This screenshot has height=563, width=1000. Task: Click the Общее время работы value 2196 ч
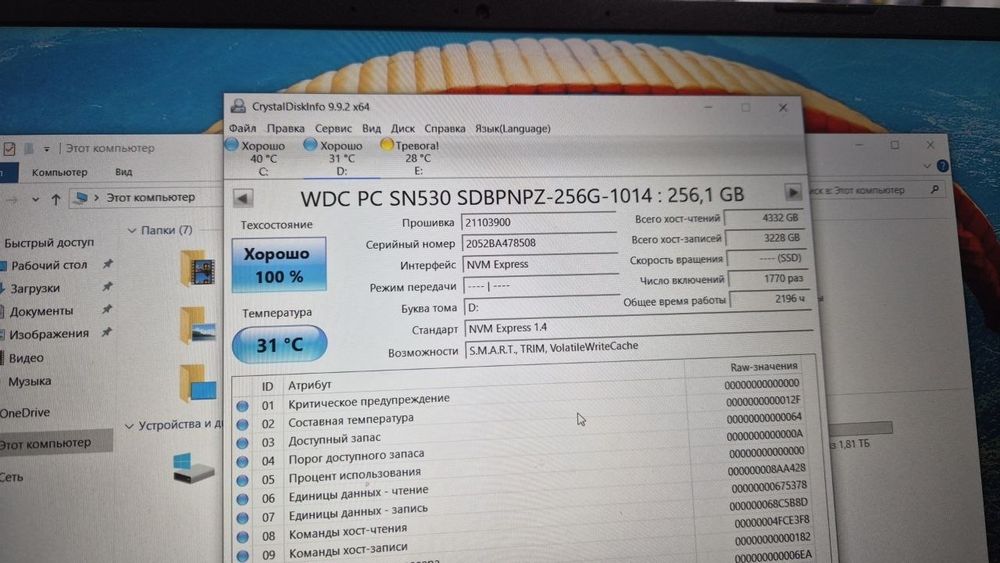click(768, 298)
